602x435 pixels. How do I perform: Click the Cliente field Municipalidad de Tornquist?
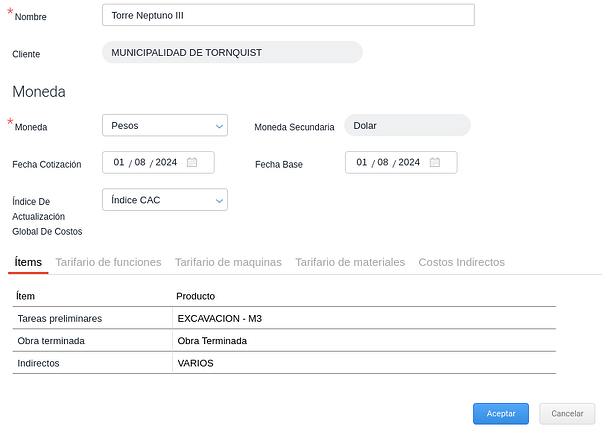coord(232,52)
